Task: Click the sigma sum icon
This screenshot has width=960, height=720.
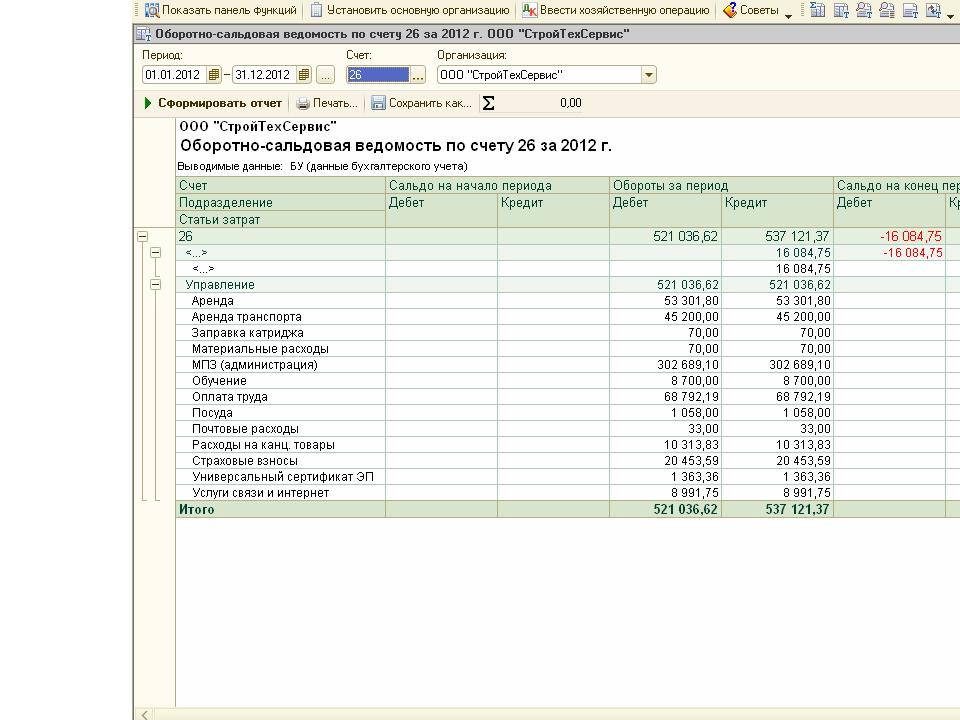Action: click(x=488, y=103)
